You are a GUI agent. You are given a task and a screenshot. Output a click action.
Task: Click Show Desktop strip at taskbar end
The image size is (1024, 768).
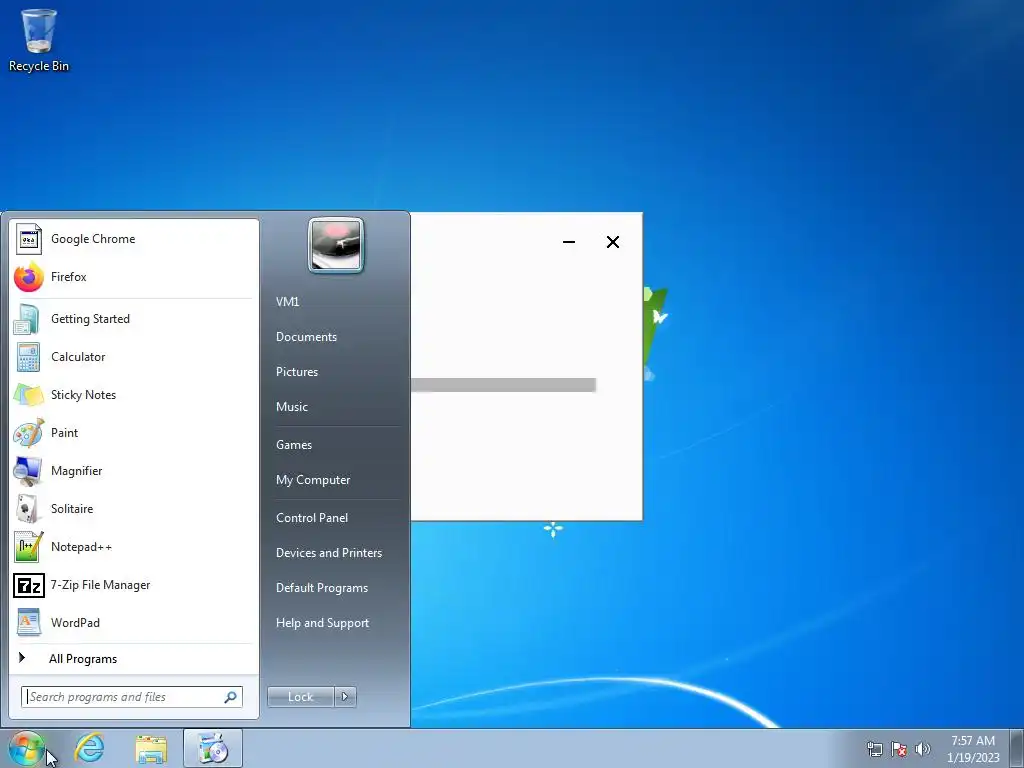[1017, 748]
